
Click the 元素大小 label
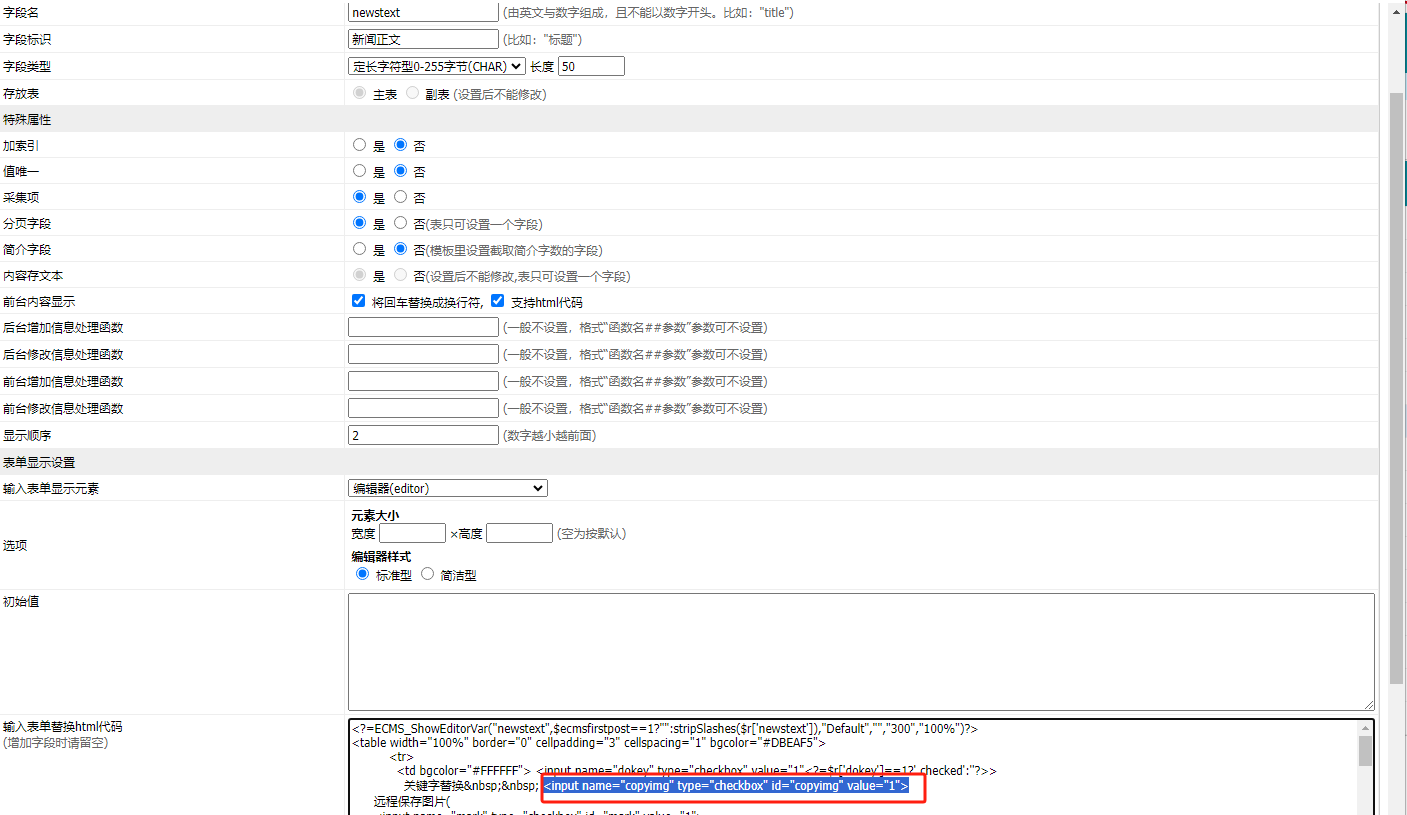coord(375,515)
